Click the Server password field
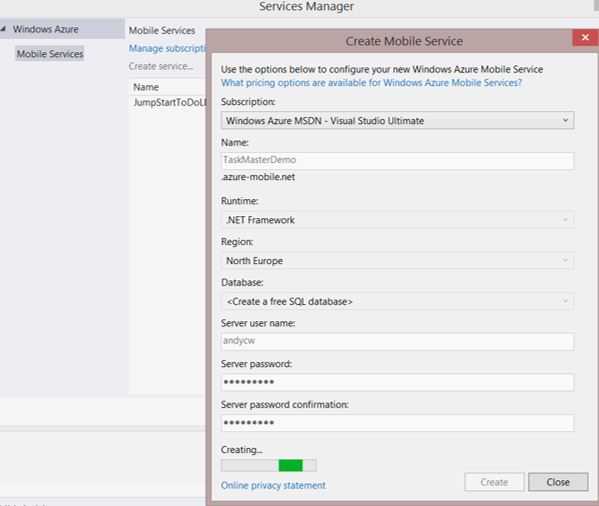This screenshot has width=599, height=506. tap(397, 382)
